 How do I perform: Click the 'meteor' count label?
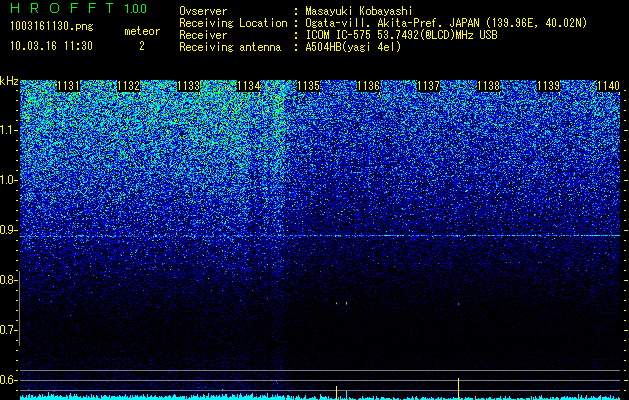pos(142,31)
